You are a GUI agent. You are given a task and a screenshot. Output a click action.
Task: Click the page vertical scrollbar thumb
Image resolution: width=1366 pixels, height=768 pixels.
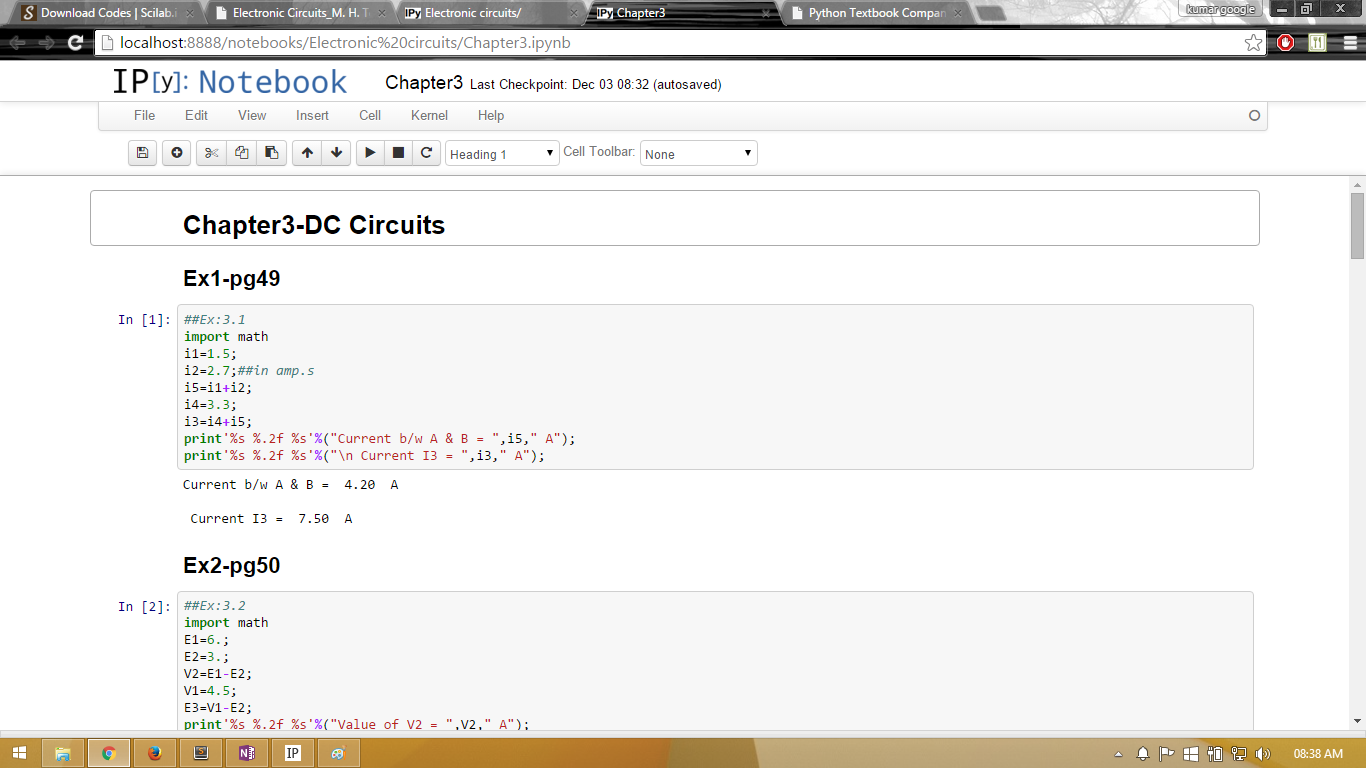pyautogui.click(x=1357, y=226)
